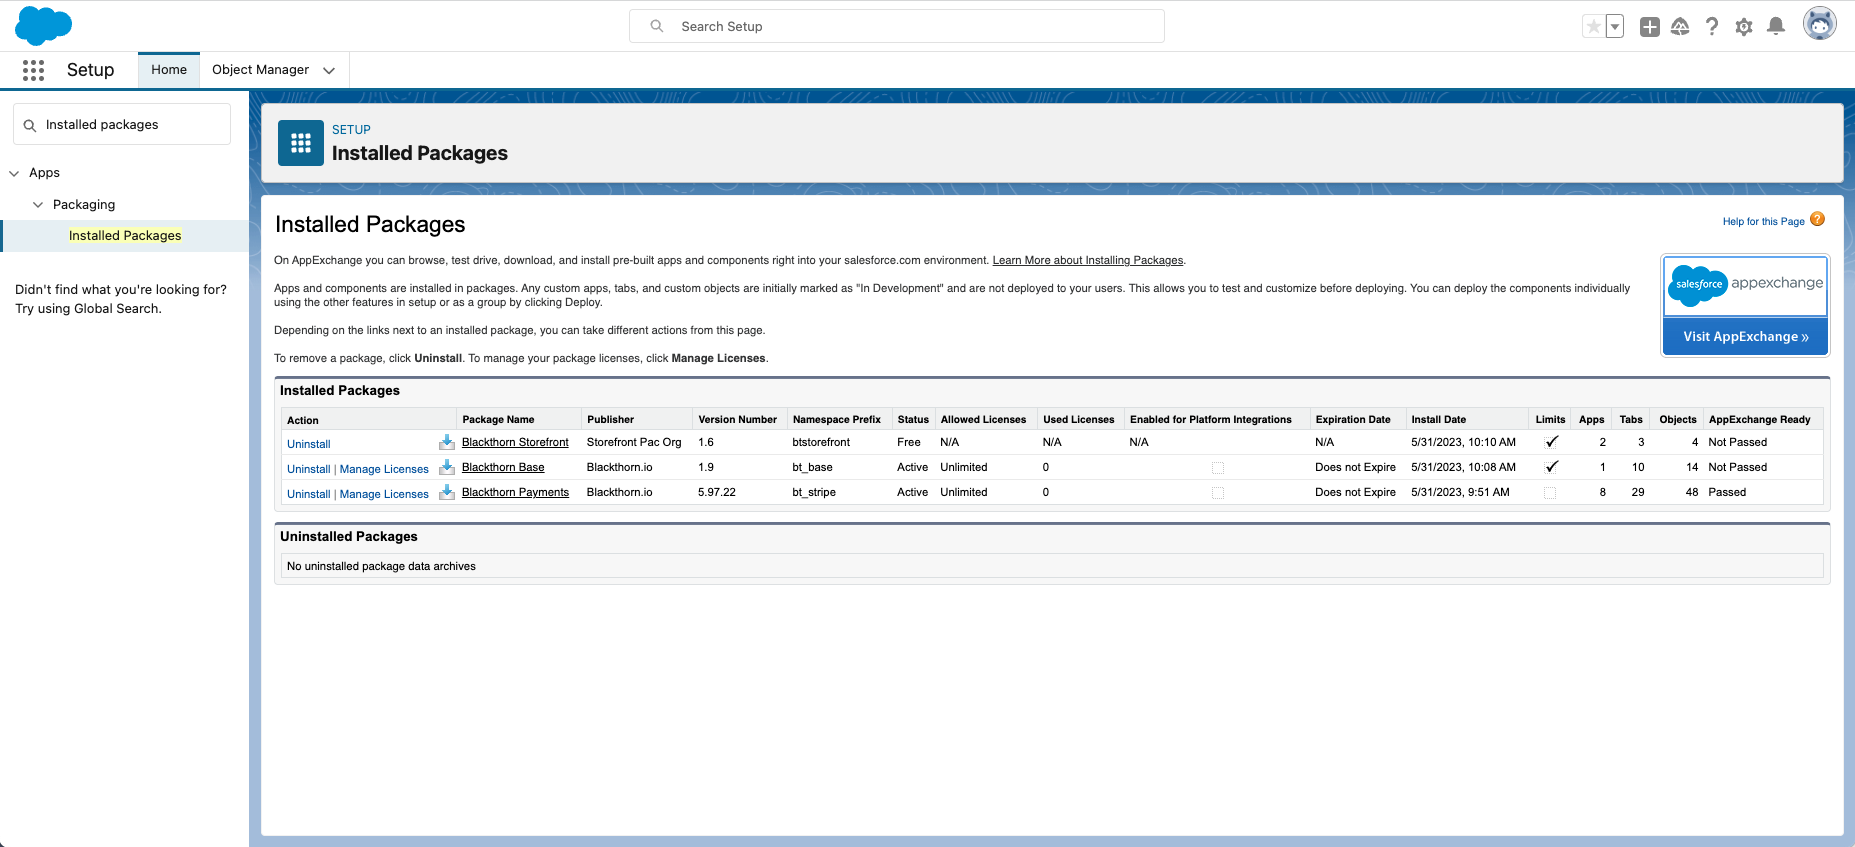Focus the Search Setup field
Screen dimensions: 1855x847
(897, 26)
